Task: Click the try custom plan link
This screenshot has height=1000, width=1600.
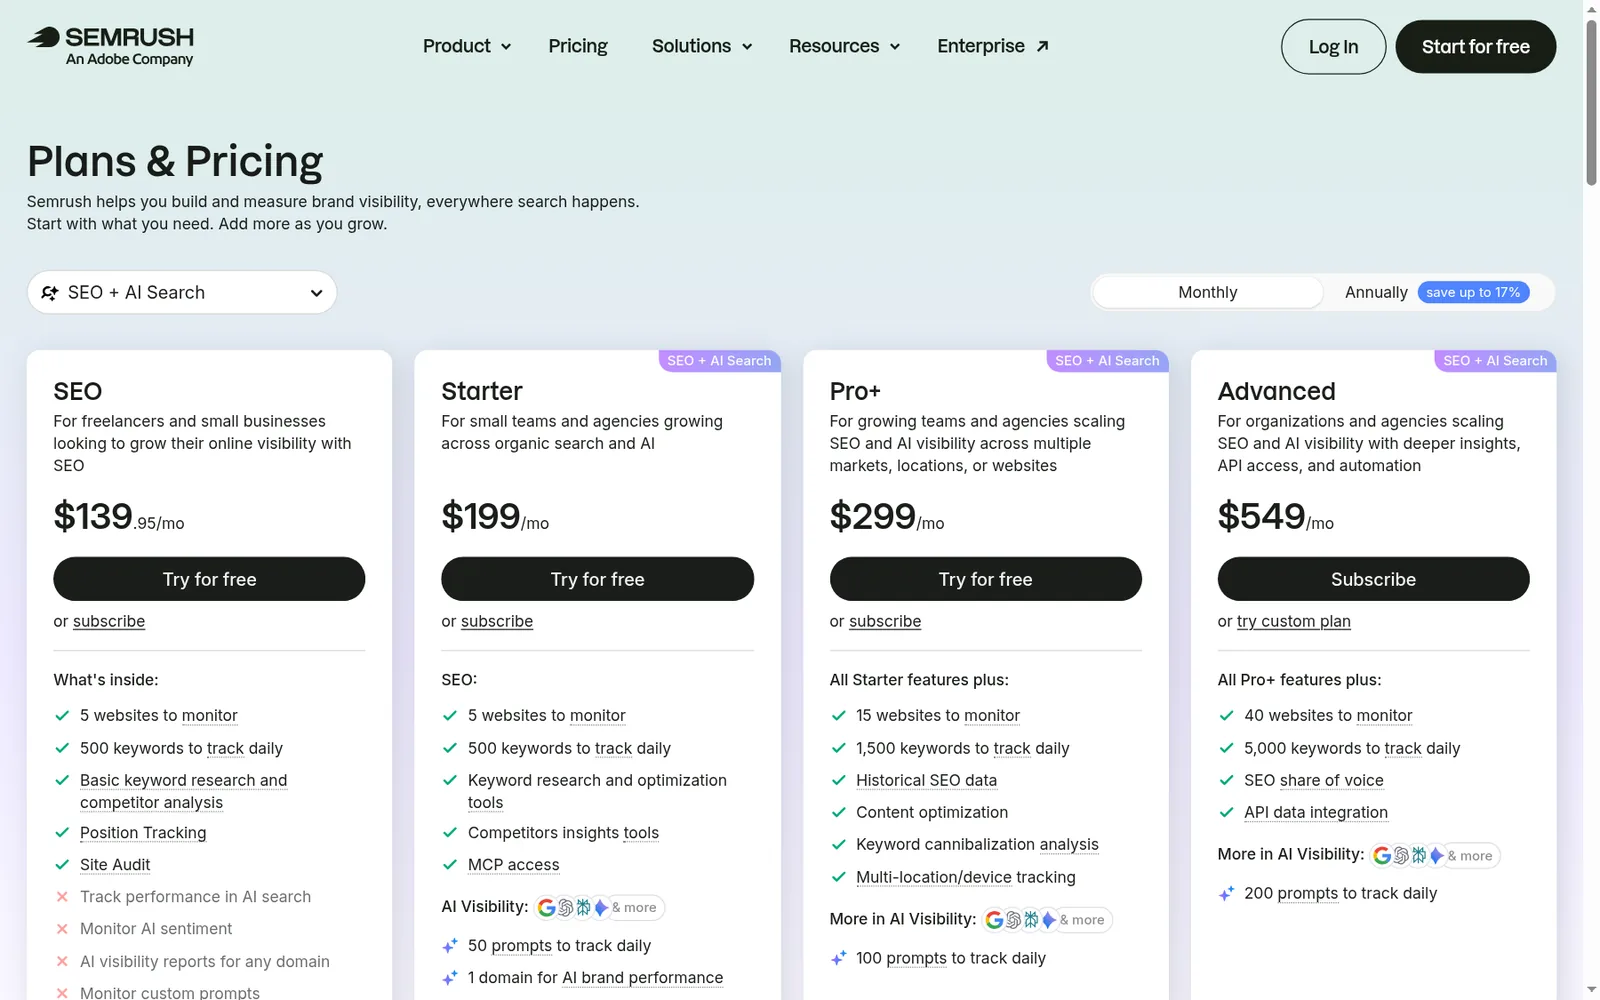Action: click(x=1294, y=621)
